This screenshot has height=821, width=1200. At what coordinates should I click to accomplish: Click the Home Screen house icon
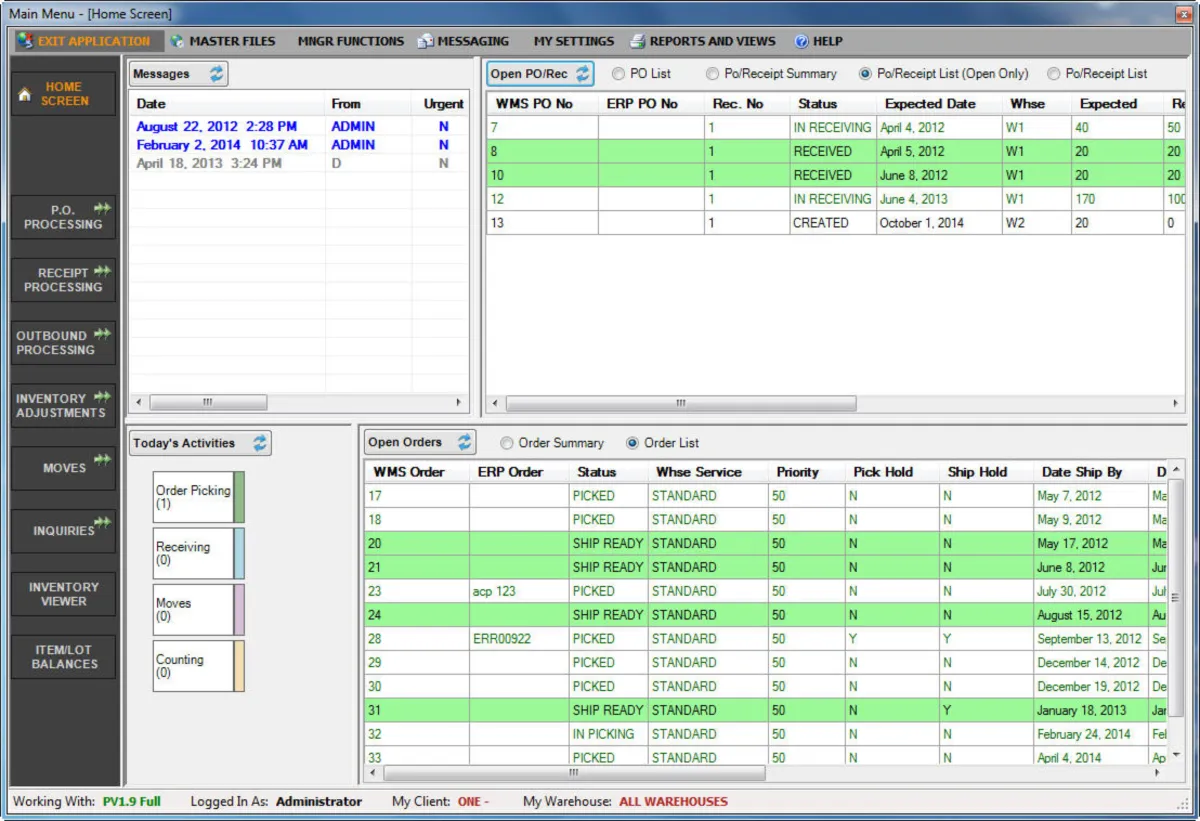[x=26, y=95]
